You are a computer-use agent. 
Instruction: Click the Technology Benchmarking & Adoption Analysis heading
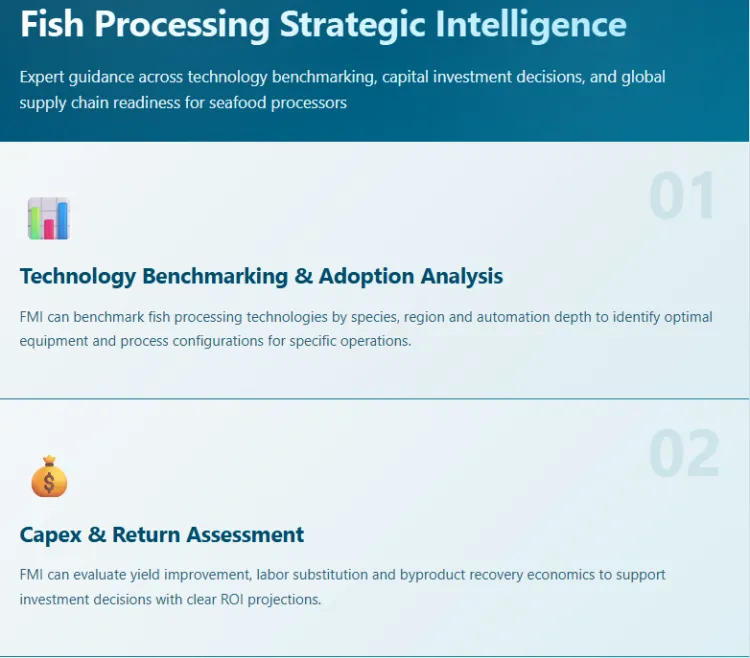click(x=261, y=276)
